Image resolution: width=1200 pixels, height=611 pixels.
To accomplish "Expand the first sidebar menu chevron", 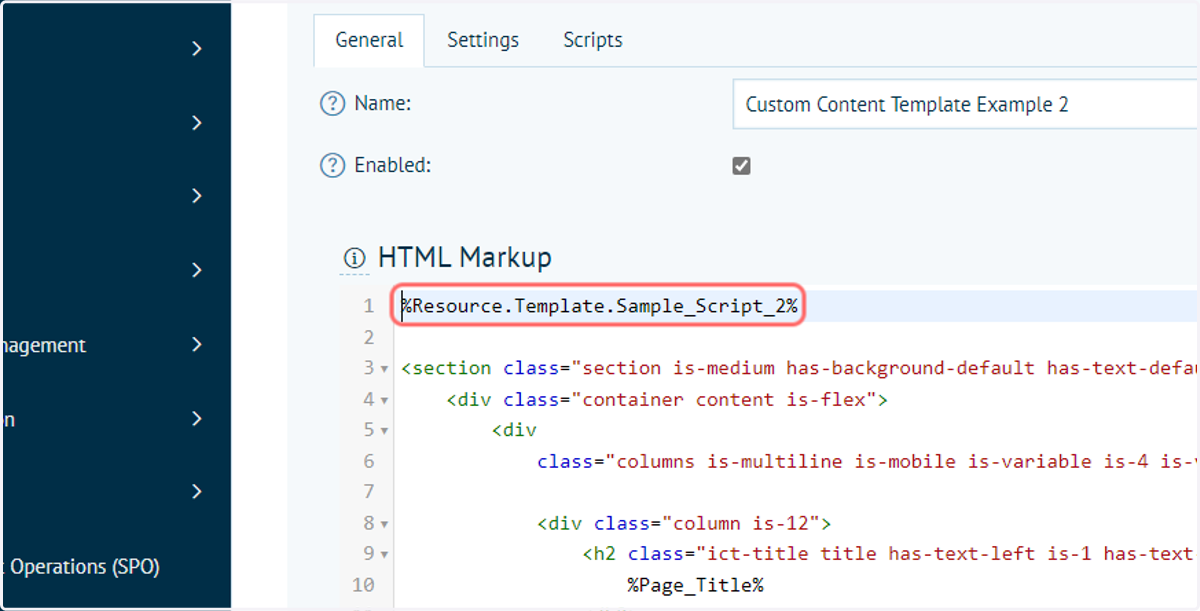I will click(x=197, y=48).
